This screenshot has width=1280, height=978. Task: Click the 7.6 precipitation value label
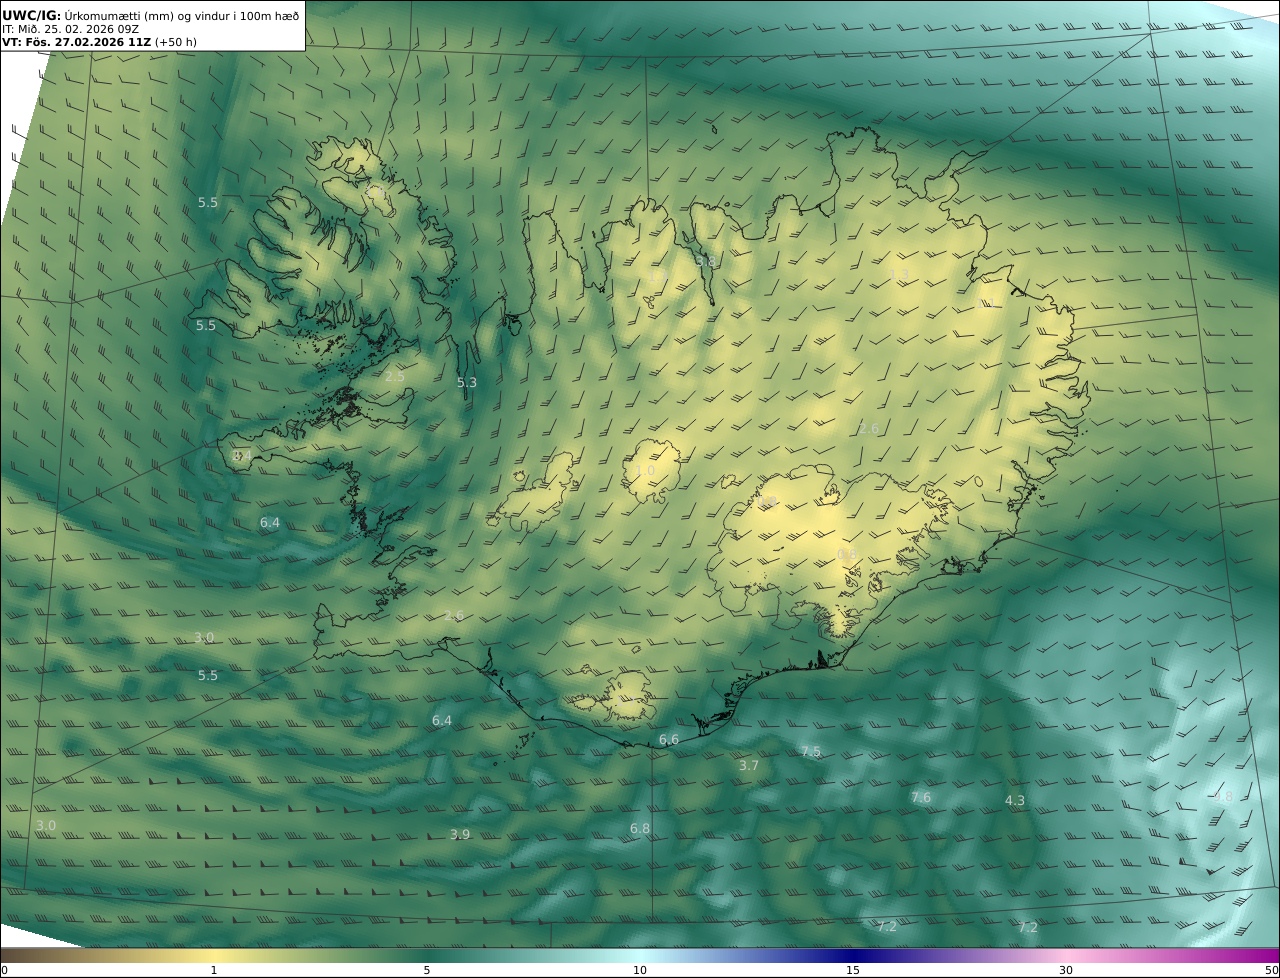pos(921,797)
